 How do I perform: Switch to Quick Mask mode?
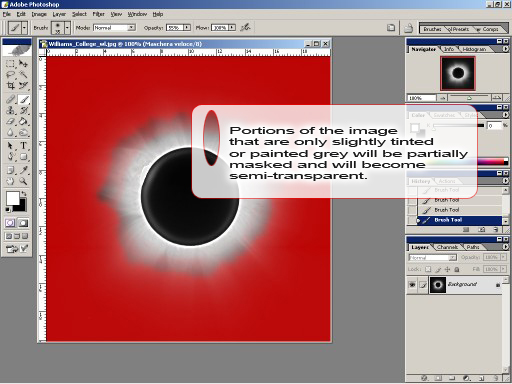click(23, 223)
